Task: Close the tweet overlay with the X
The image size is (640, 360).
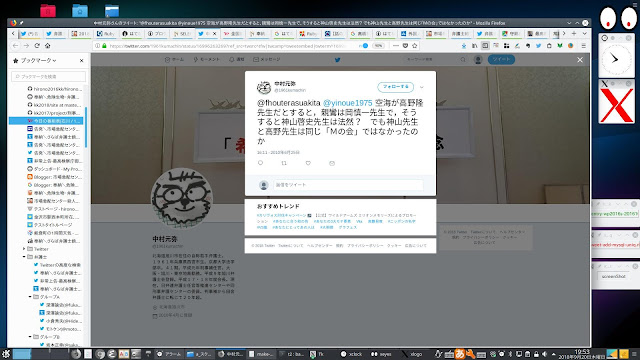Action: 580,60
